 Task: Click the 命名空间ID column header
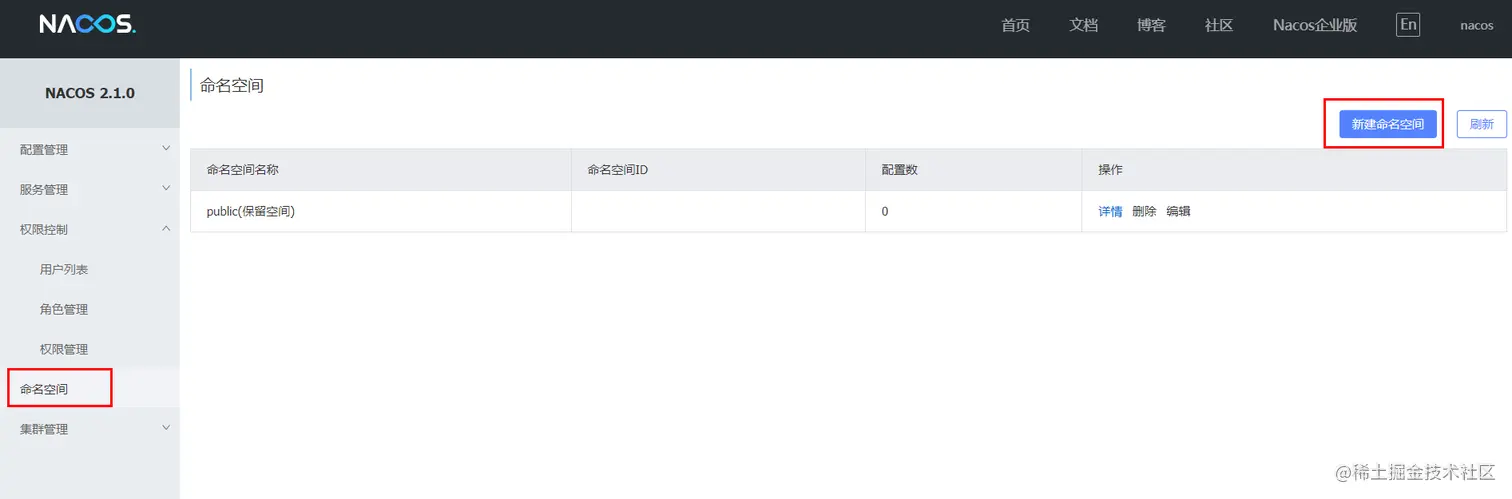[718, 170]
